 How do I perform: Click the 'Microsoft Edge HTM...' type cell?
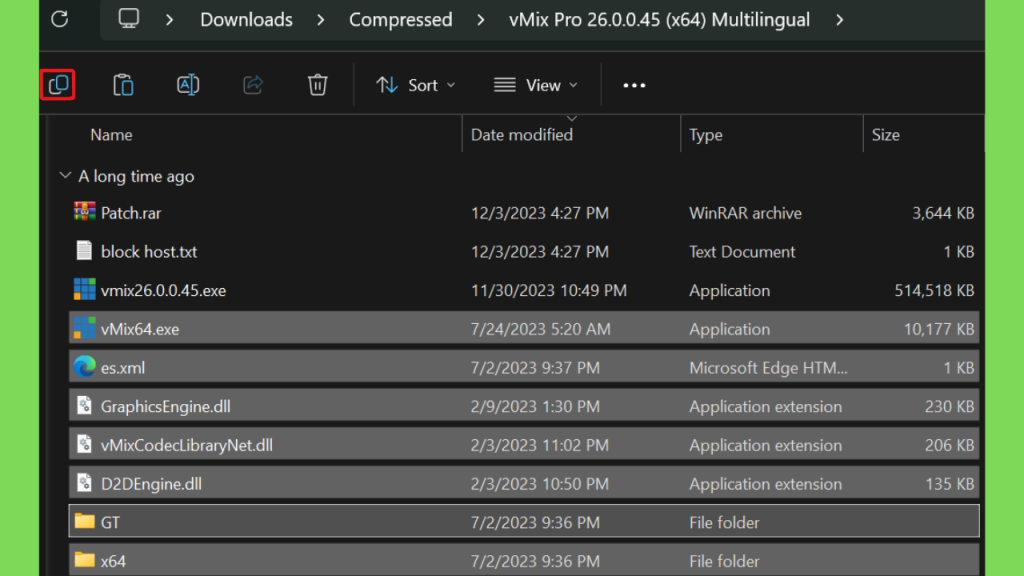768,368
